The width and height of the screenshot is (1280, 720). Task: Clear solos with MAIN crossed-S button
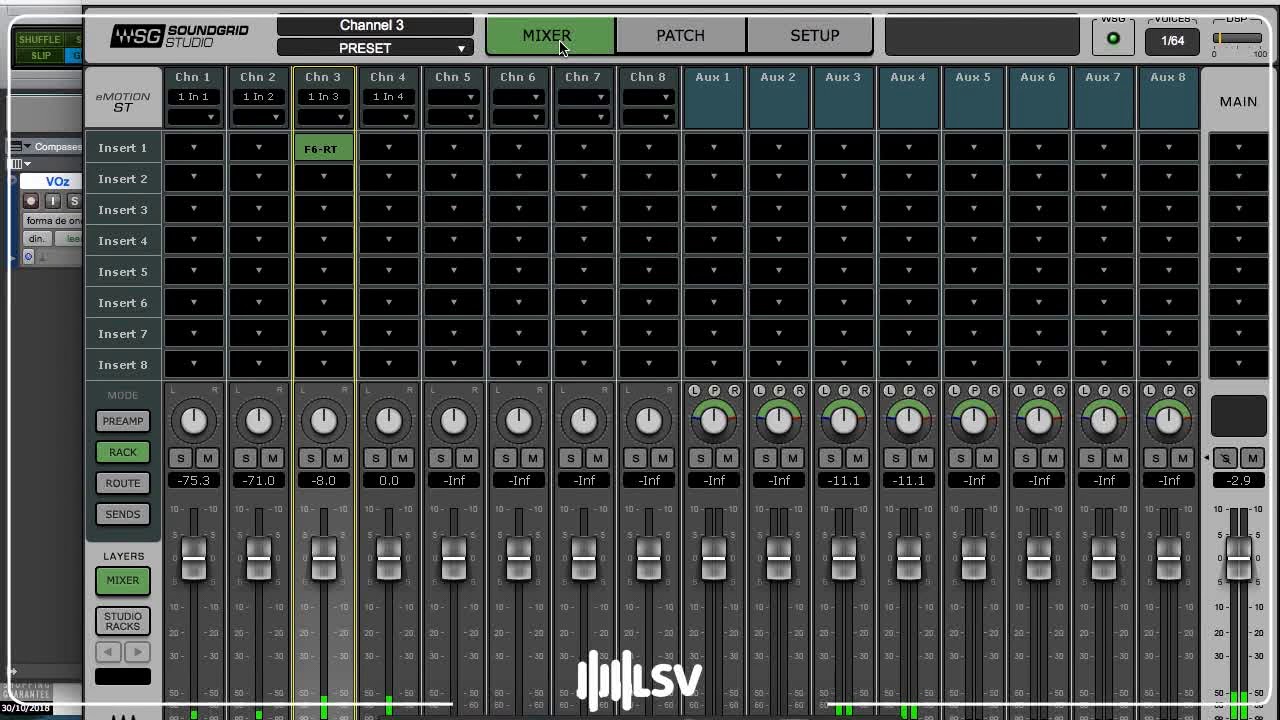pos(1225,458)
